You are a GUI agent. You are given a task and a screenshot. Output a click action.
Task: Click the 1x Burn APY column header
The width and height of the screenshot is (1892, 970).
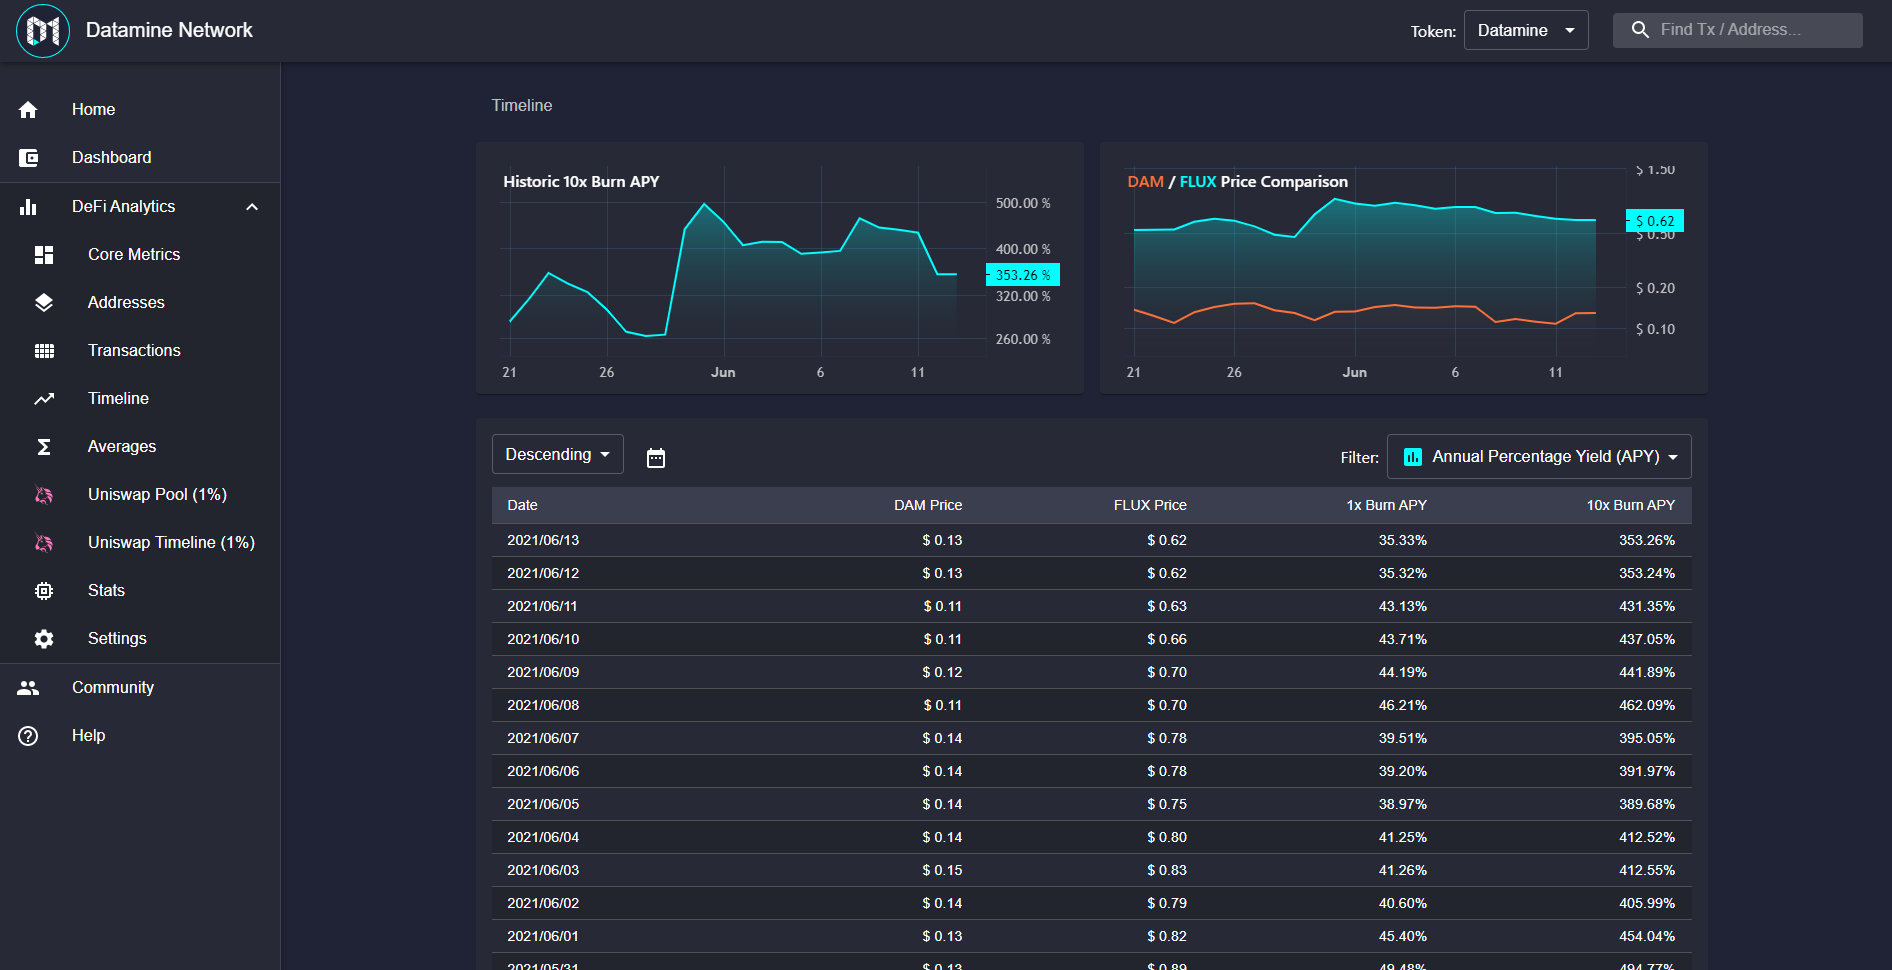click(x=1386, y=506)
